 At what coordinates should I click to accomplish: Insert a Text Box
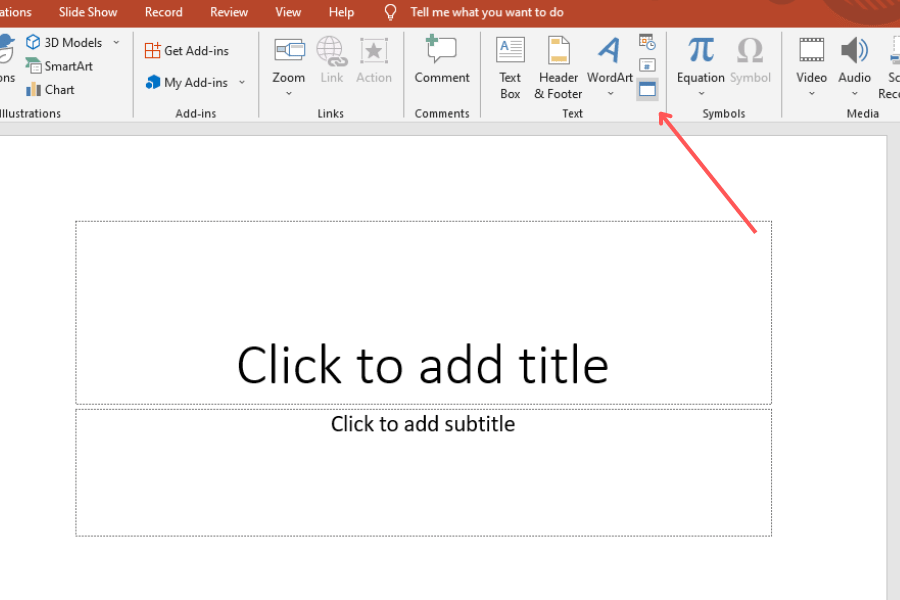[510, 67]
